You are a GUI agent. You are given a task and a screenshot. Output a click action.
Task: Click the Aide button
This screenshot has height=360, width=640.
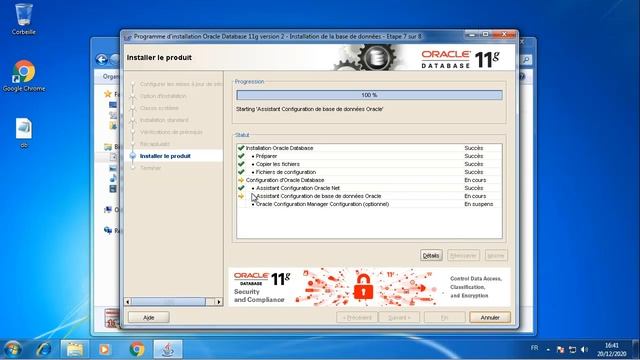point(149,317)
